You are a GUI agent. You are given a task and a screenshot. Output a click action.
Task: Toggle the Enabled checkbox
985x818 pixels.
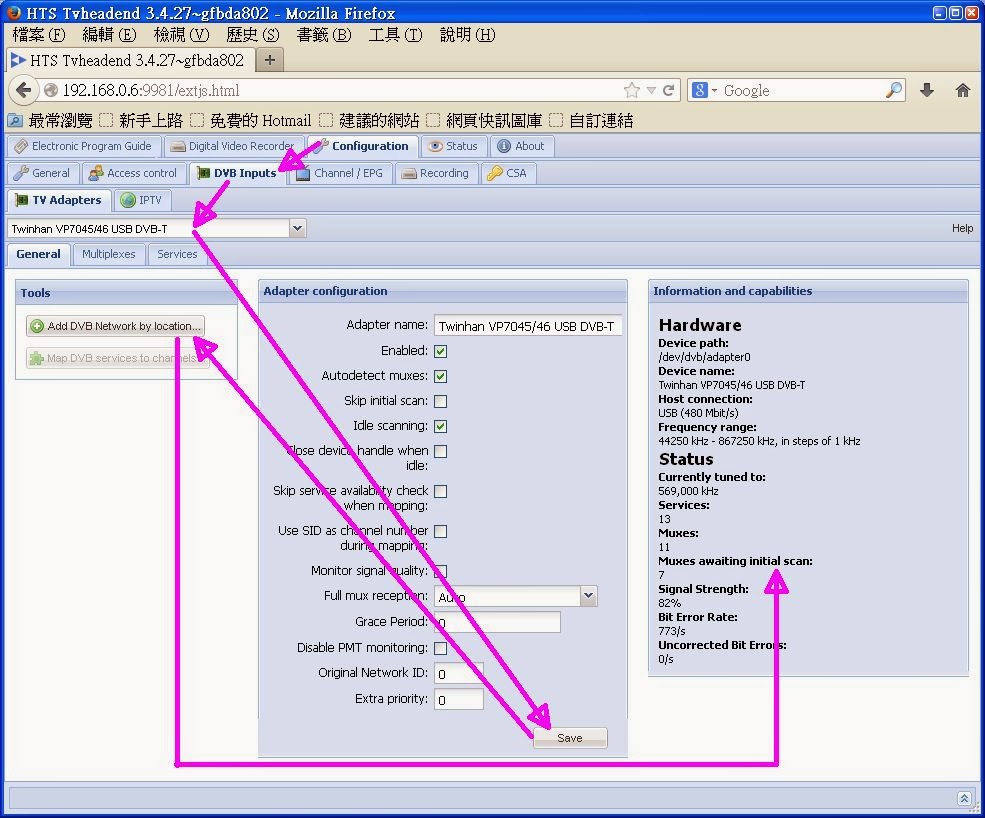click(x=440, y=351)
